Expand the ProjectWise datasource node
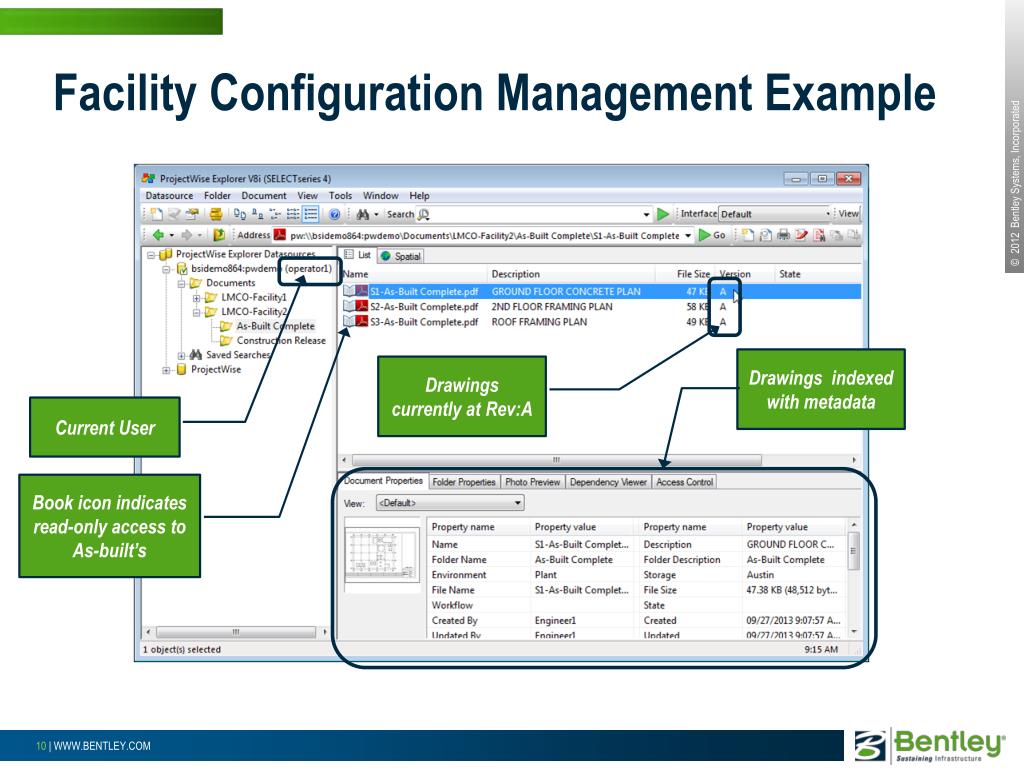This screenshot has width=1024, height=768. pos(166,370)
